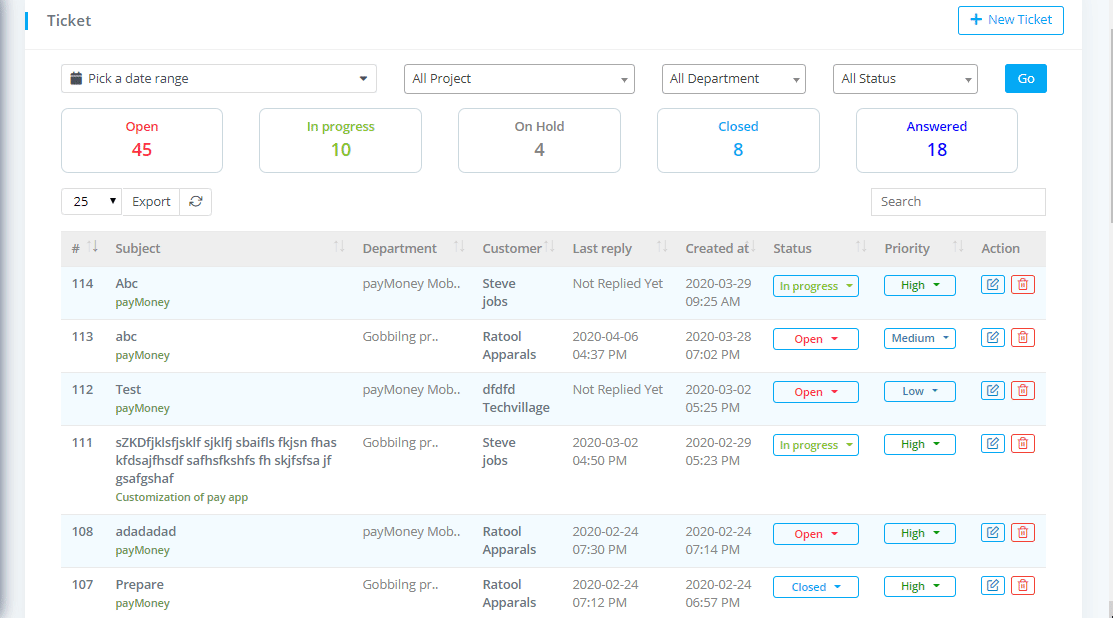The image size is (1113, 618).
Task: Click in the Search input field
Action: (957, 202)
